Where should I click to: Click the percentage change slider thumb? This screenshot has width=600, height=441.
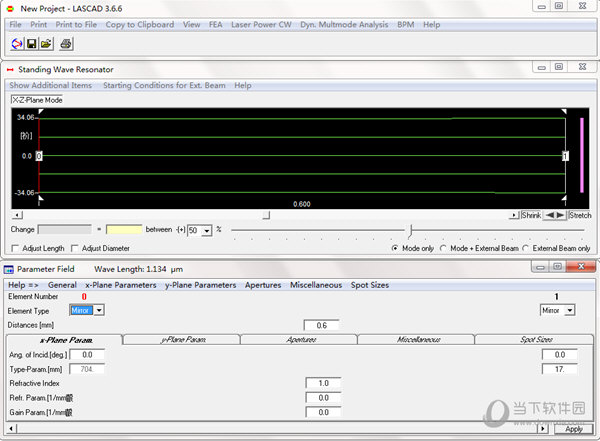[x=411, y=231]
